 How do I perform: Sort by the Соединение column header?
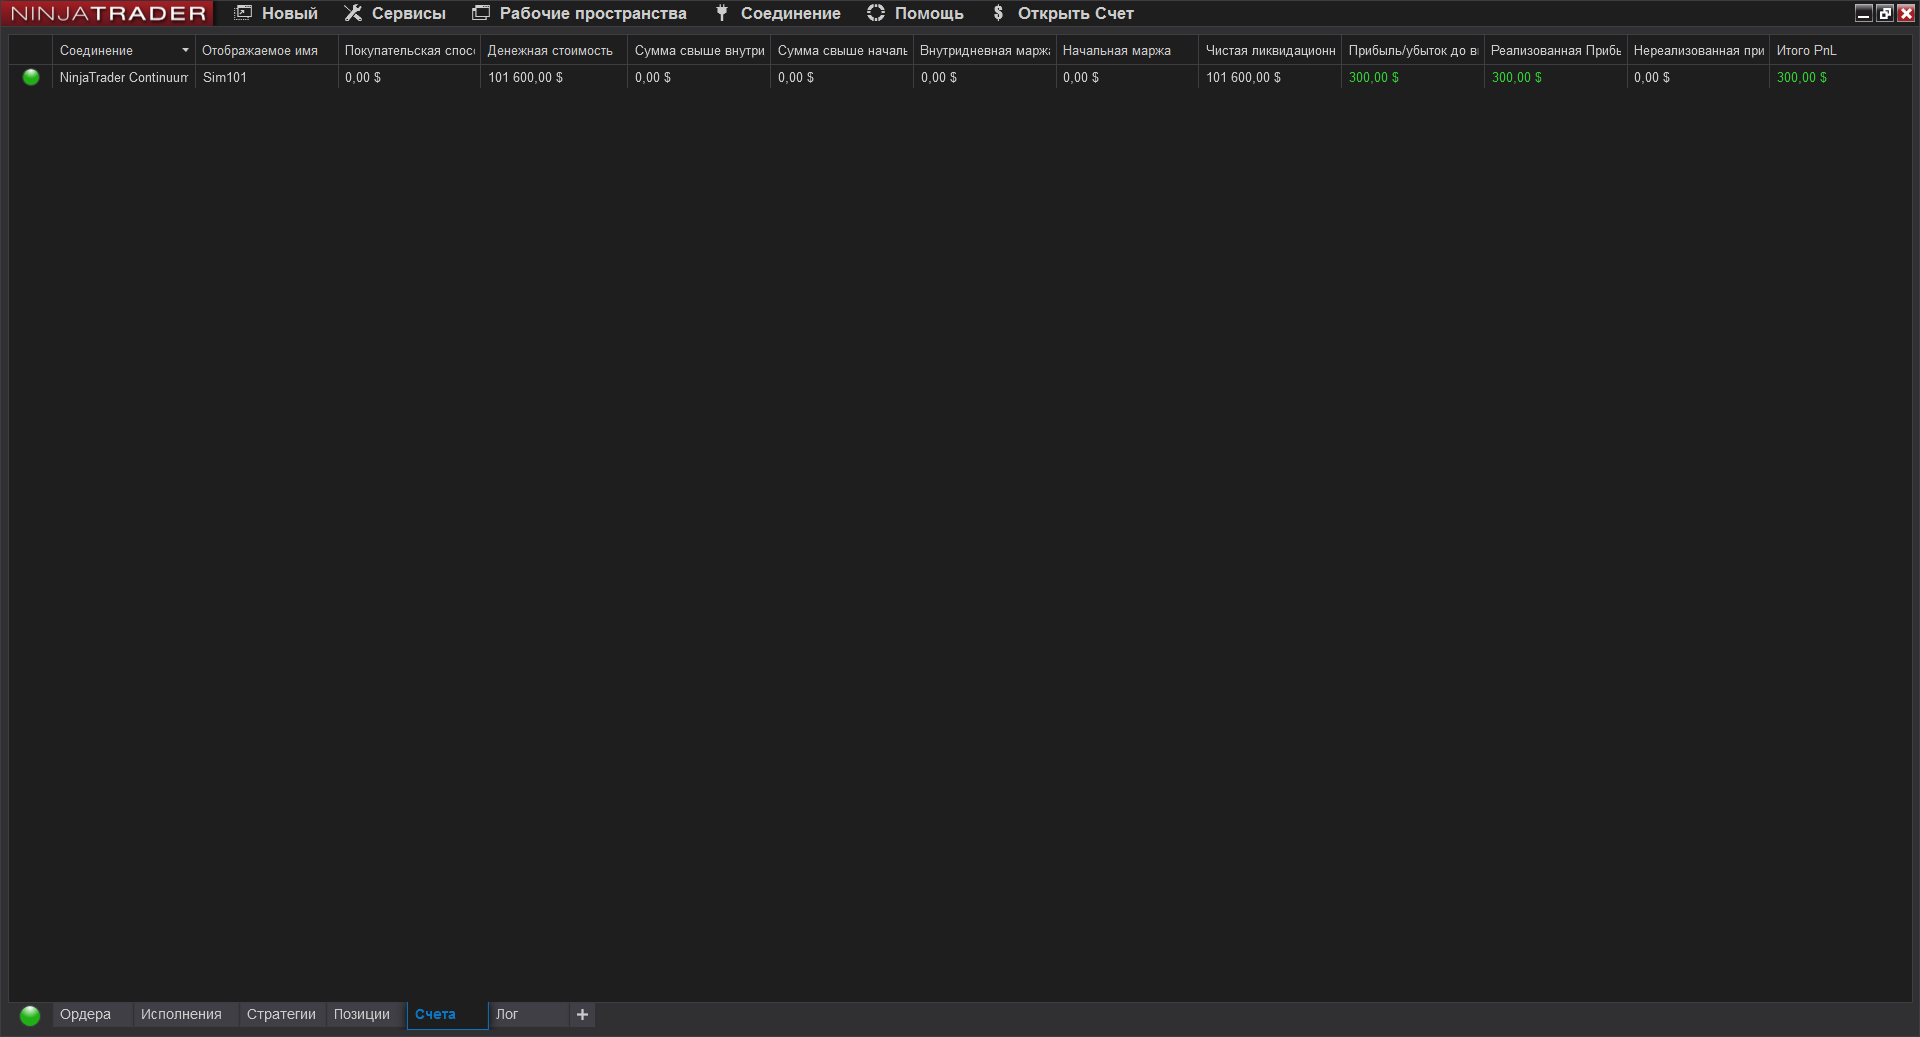[x=124, y=50]
